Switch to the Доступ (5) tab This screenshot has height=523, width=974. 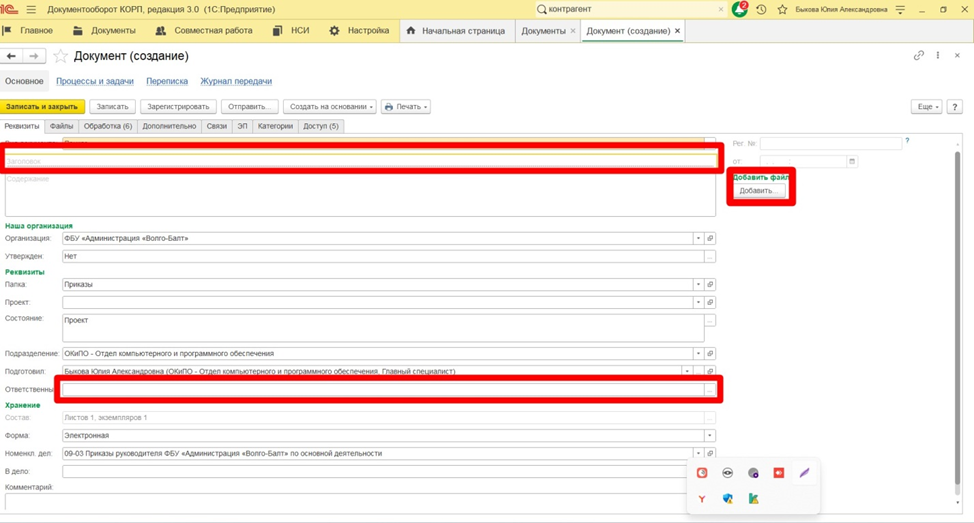click(x=321, y=126)
